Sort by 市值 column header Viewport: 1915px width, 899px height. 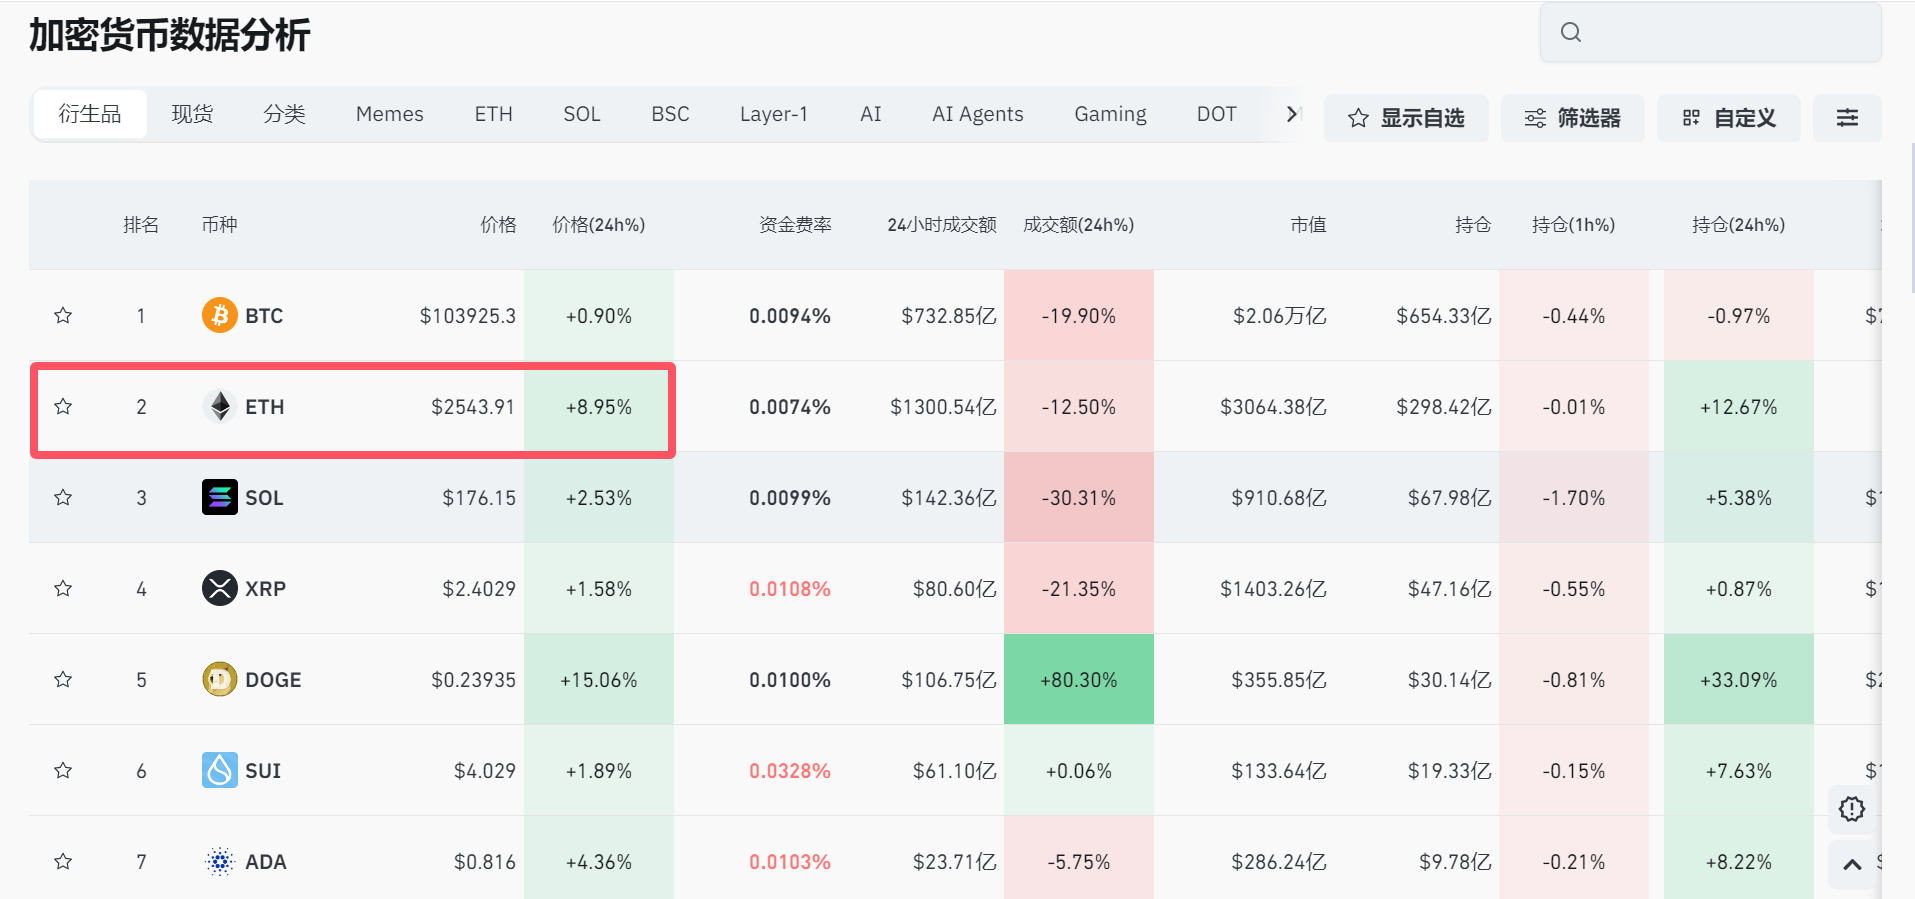coord(1308,225)
